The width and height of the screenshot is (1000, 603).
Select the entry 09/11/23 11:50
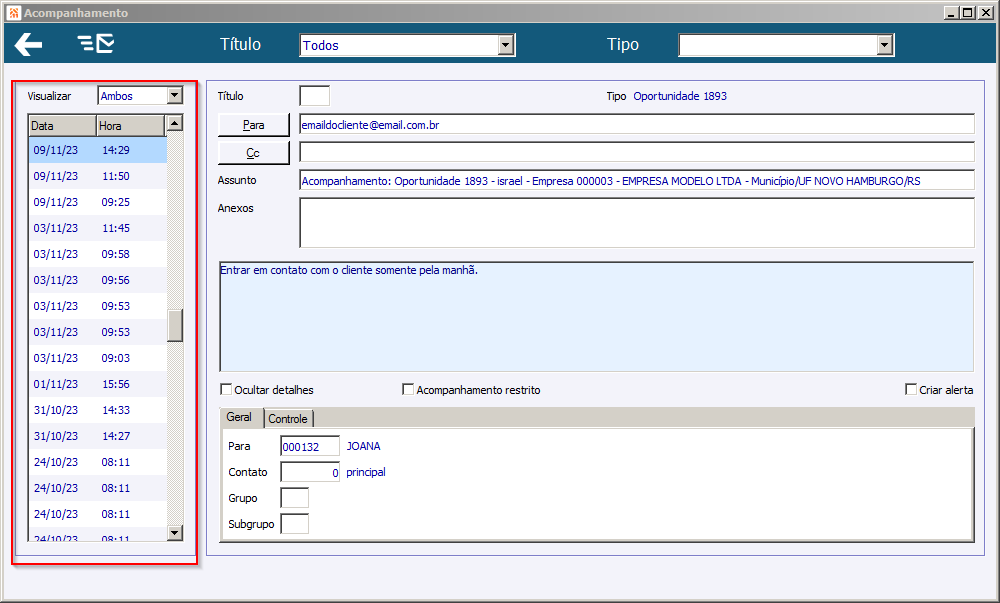click(98, 177)
